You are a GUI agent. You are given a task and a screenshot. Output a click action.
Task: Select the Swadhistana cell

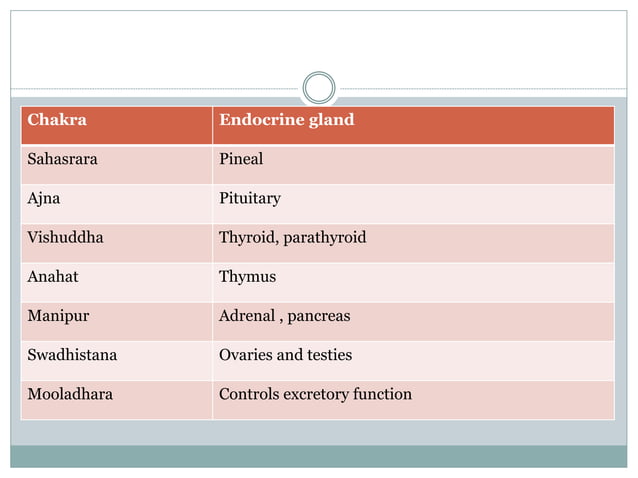point(70,355)
